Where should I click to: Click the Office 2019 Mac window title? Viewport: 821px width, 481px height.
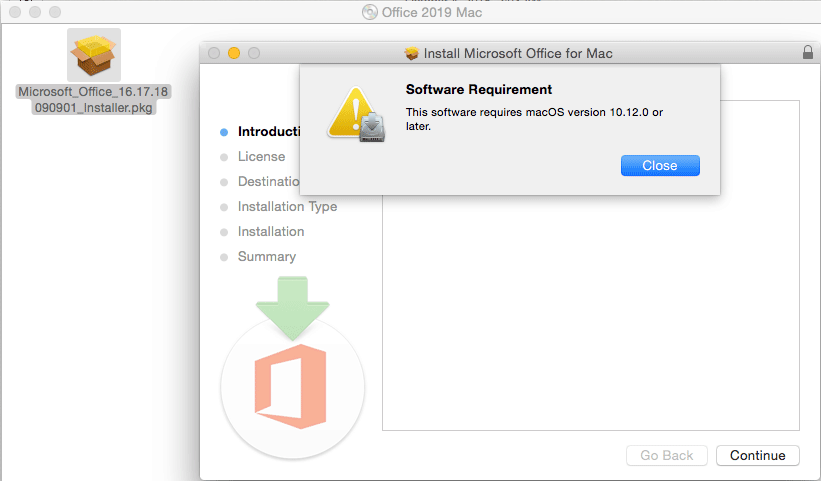(x=431, y=12)
